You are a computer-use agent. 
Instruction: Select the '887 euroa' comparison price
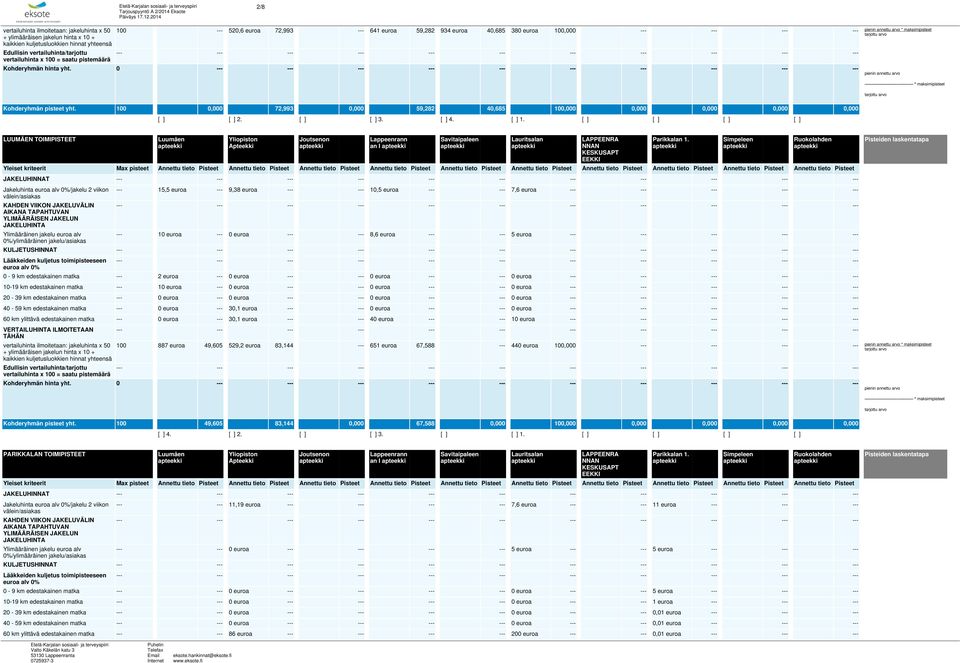[171, 345]
